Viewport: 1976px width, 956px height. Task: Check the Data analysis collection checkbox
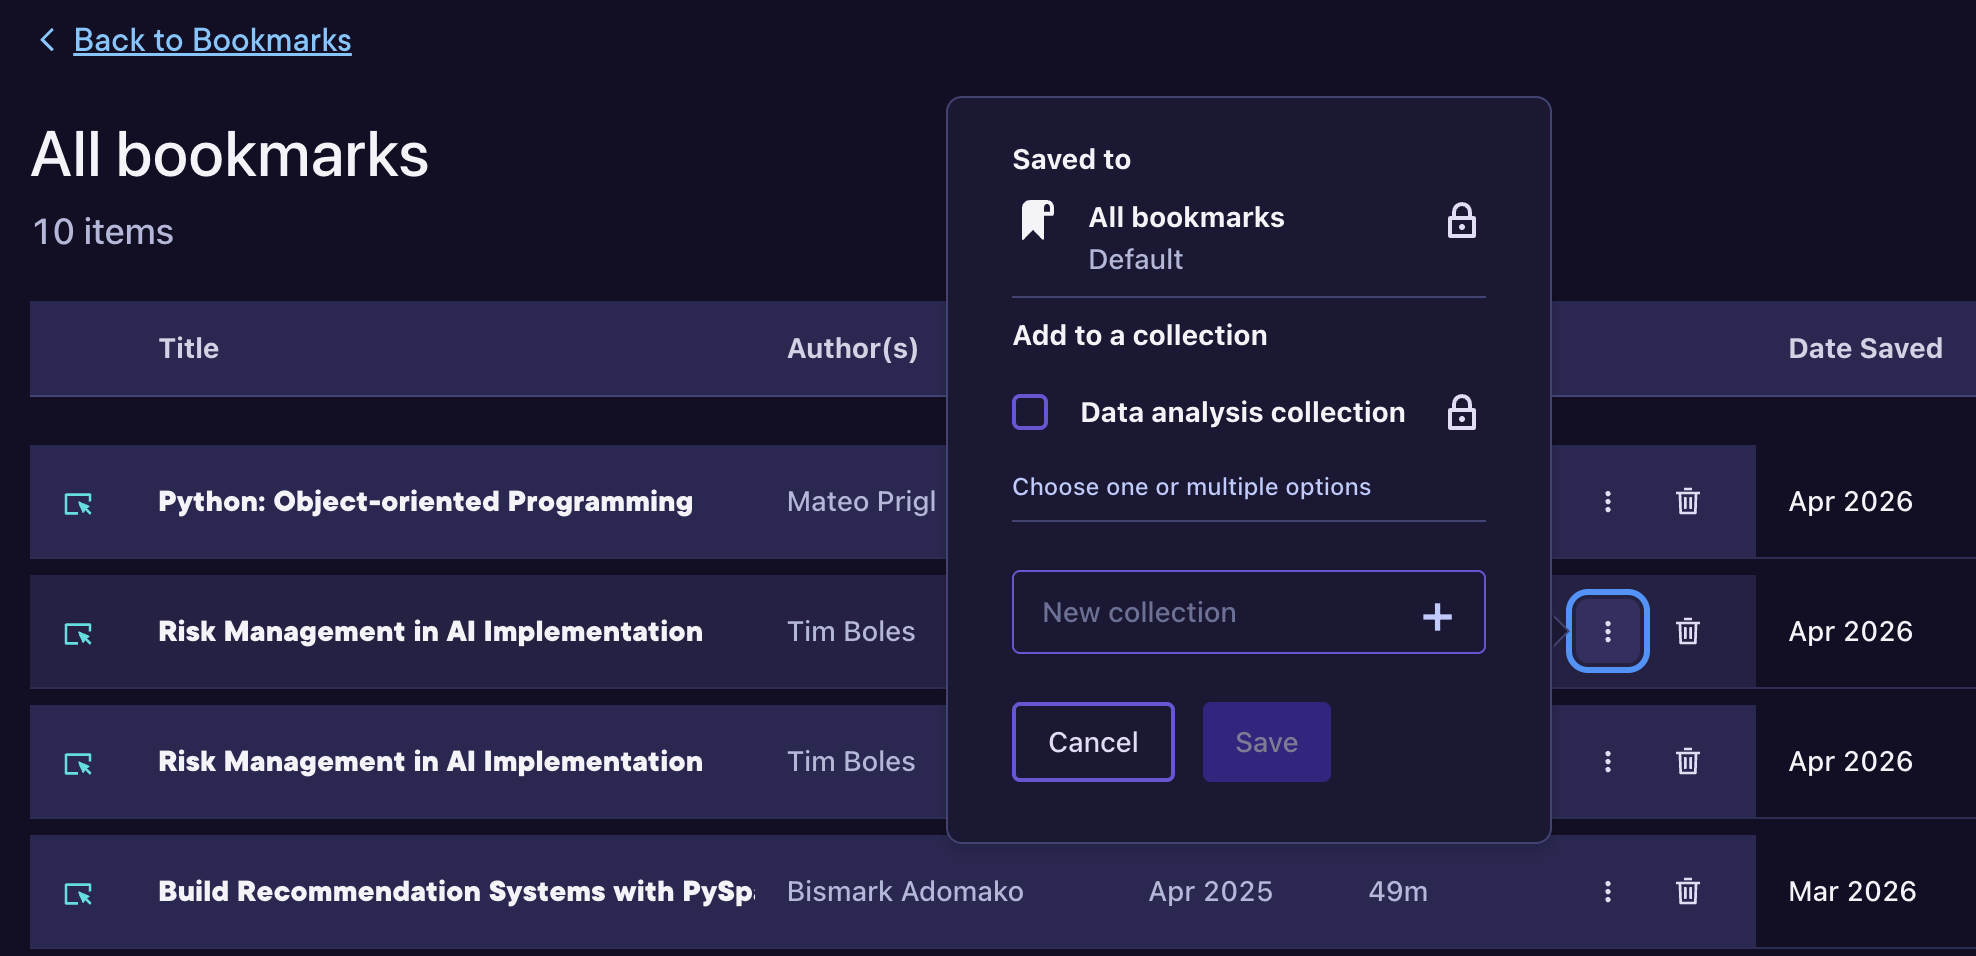[1030, 412]
